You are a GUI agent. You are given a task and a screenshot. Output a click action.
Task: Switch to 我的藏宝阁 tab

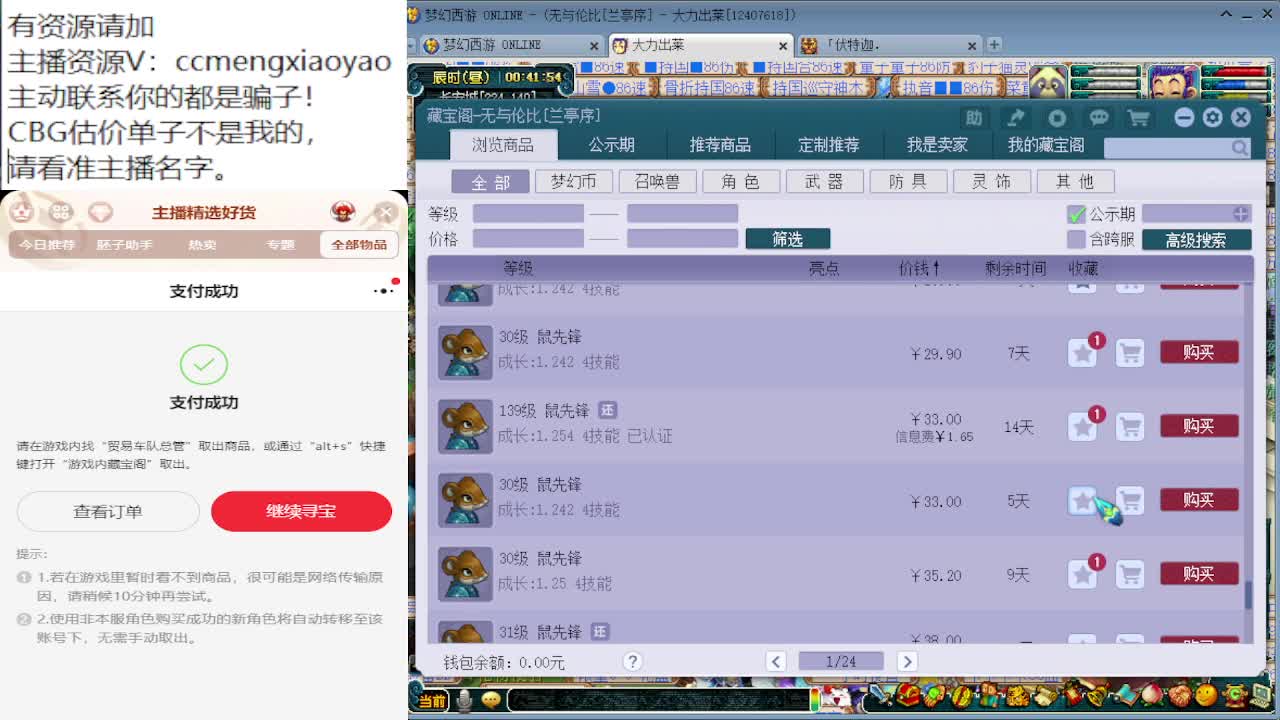[1046, 145]
